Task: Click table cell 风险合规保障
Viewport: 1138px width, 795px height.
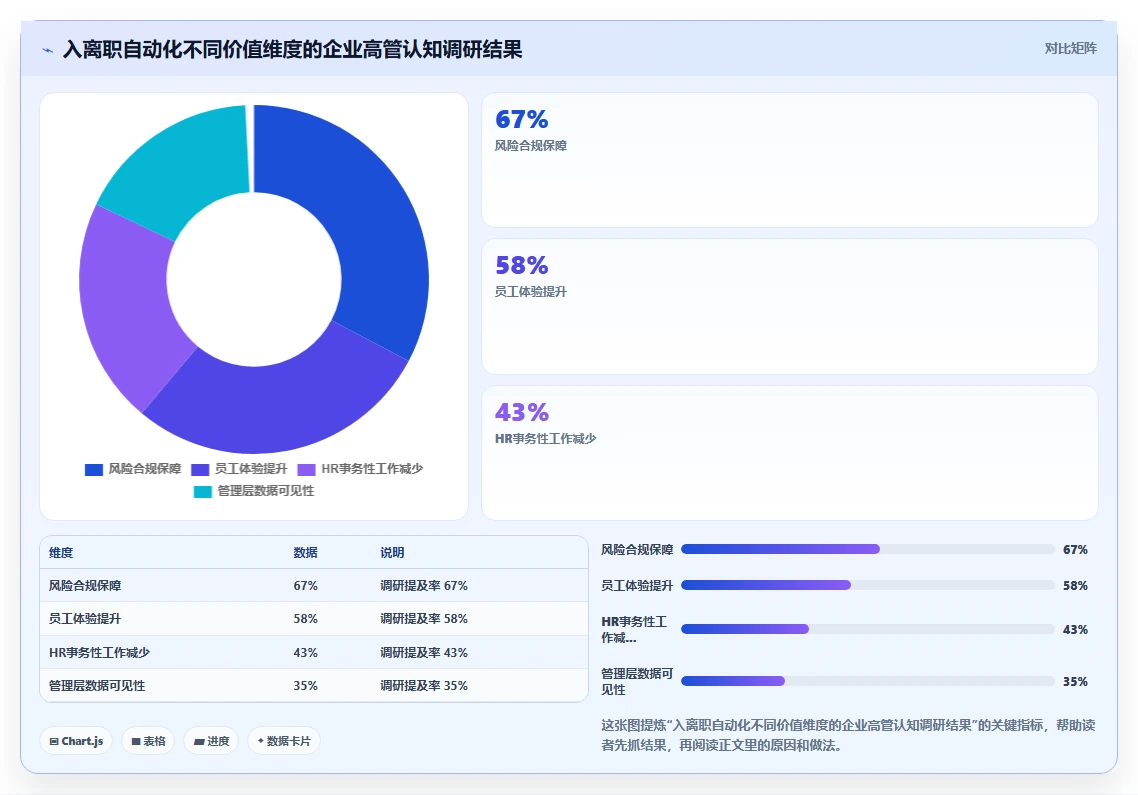Action: 85,586
